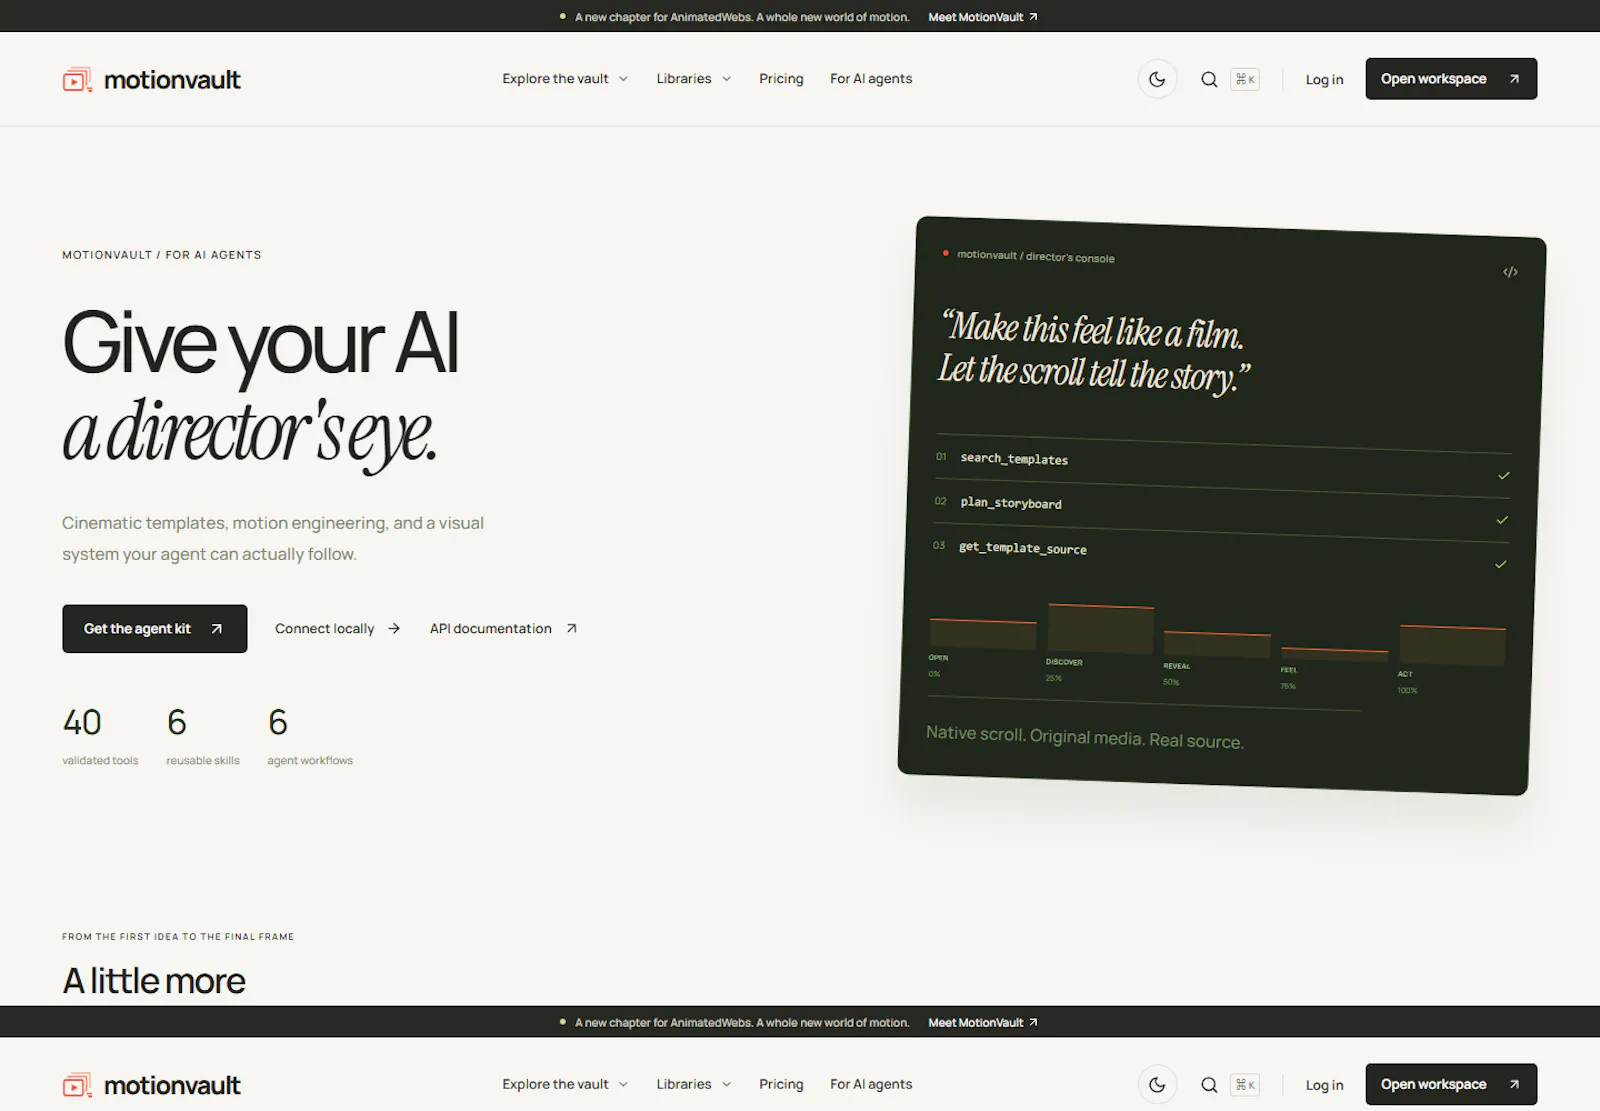Open Pricing page from bottom duplicate header

click(781, 1085)
